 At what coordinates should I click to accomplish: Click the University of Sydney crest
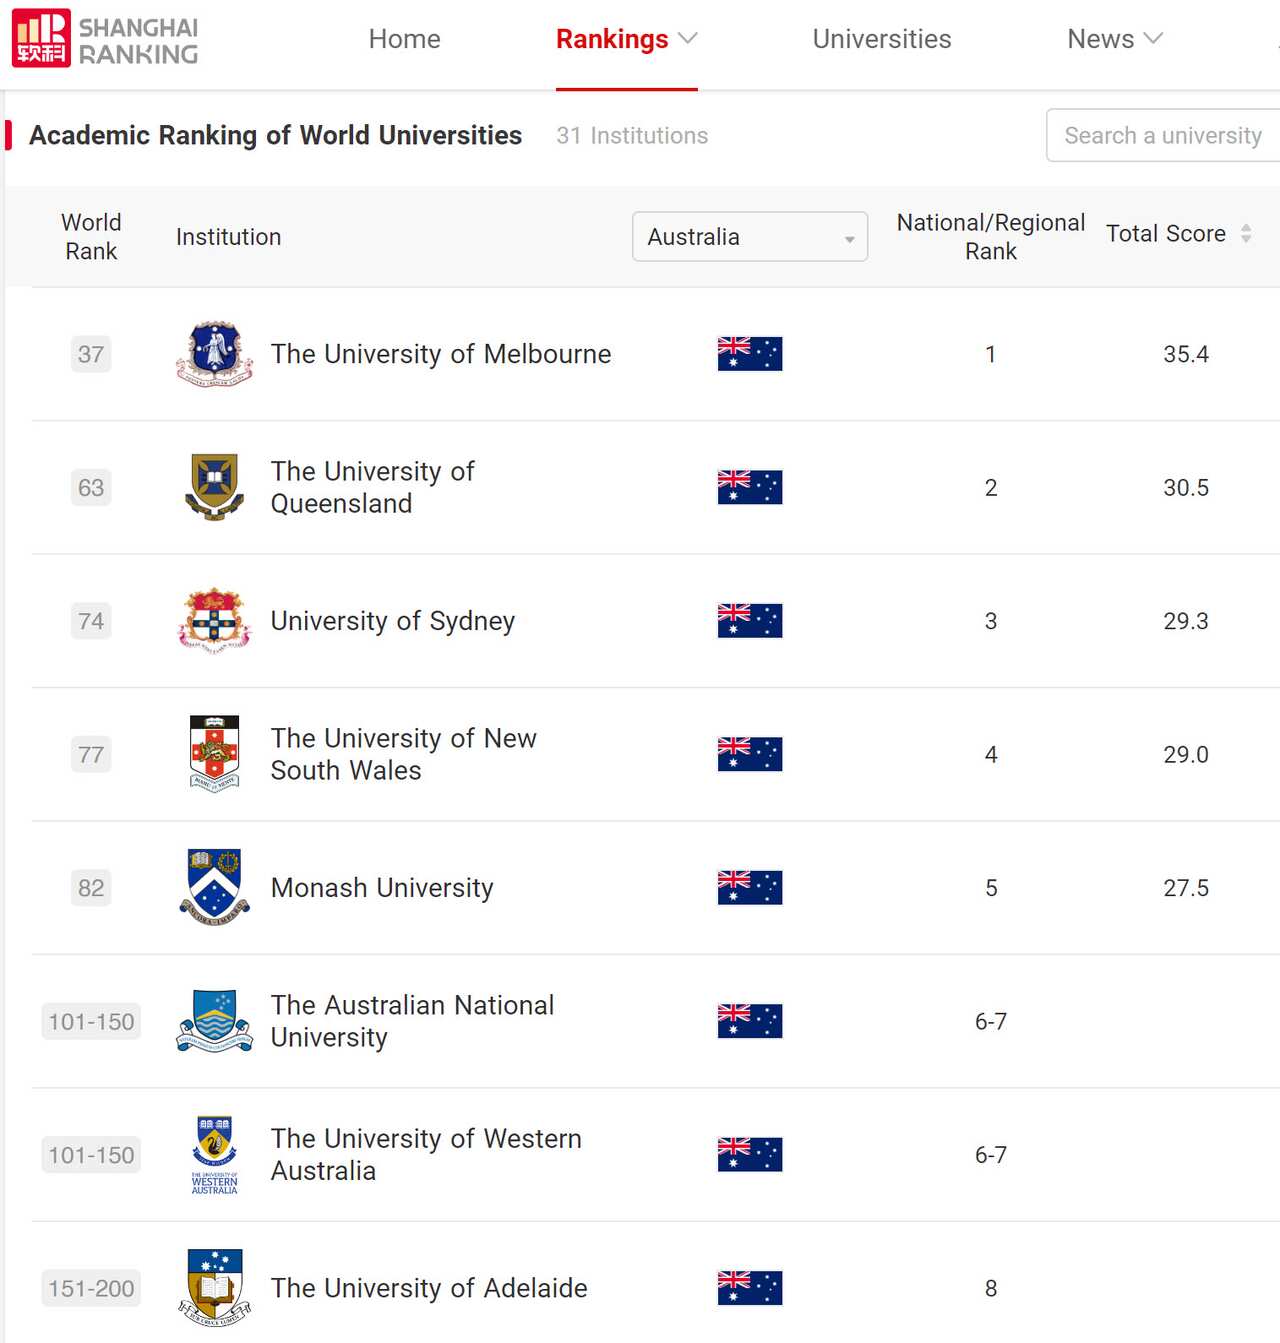tap(214, 621)
